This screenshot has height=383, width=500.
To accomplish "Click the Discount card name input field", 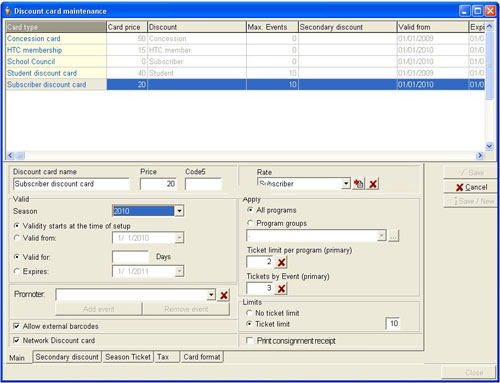I will click(x=71, y=184).
